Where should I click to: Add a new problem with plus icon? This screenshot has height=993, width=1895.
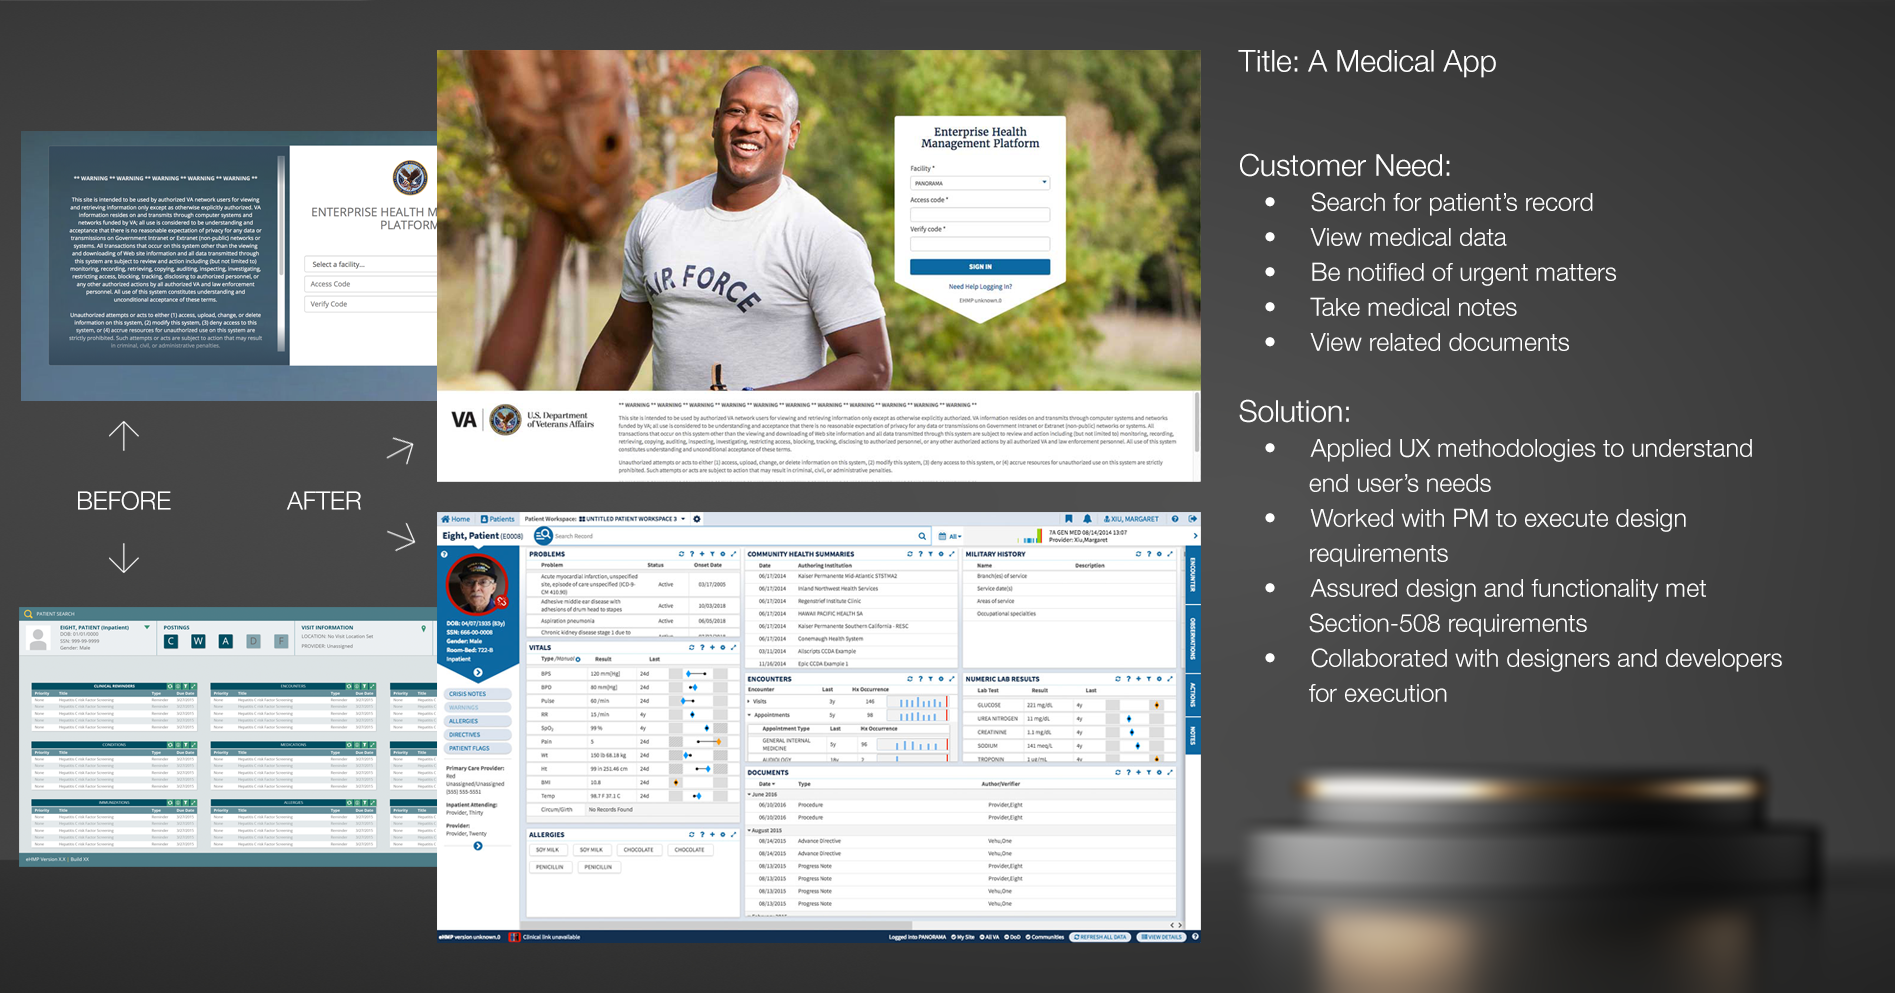coord(702,554)
